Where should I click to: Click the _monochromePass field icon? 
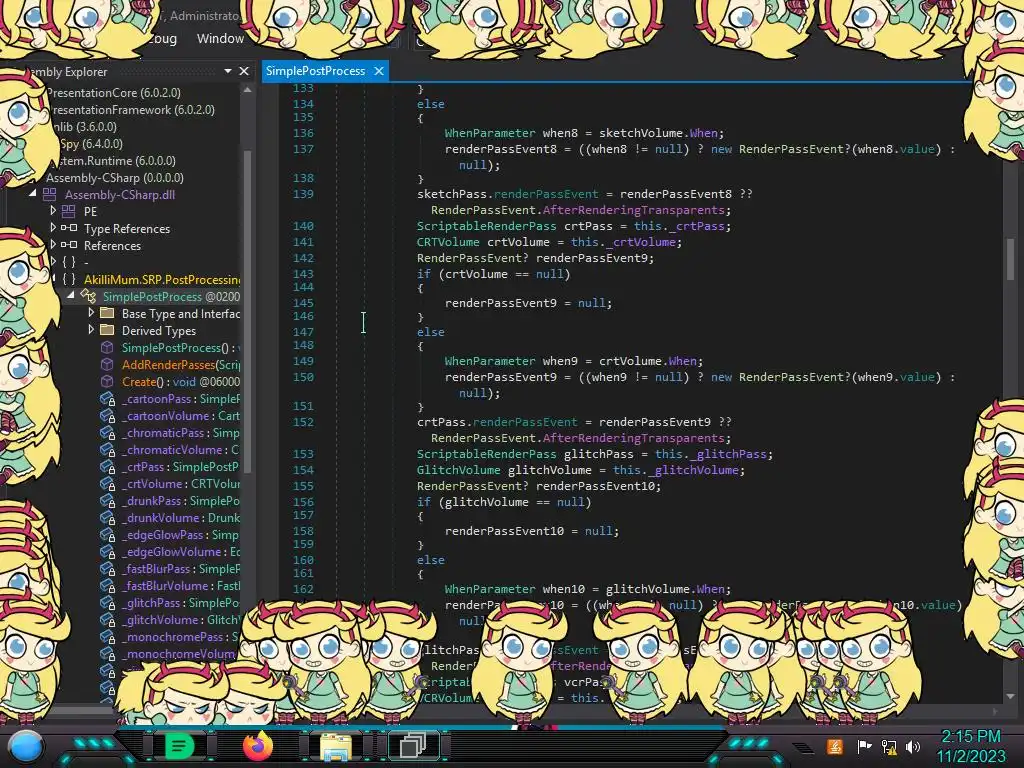pyautogui.click(x=107, y=637)
